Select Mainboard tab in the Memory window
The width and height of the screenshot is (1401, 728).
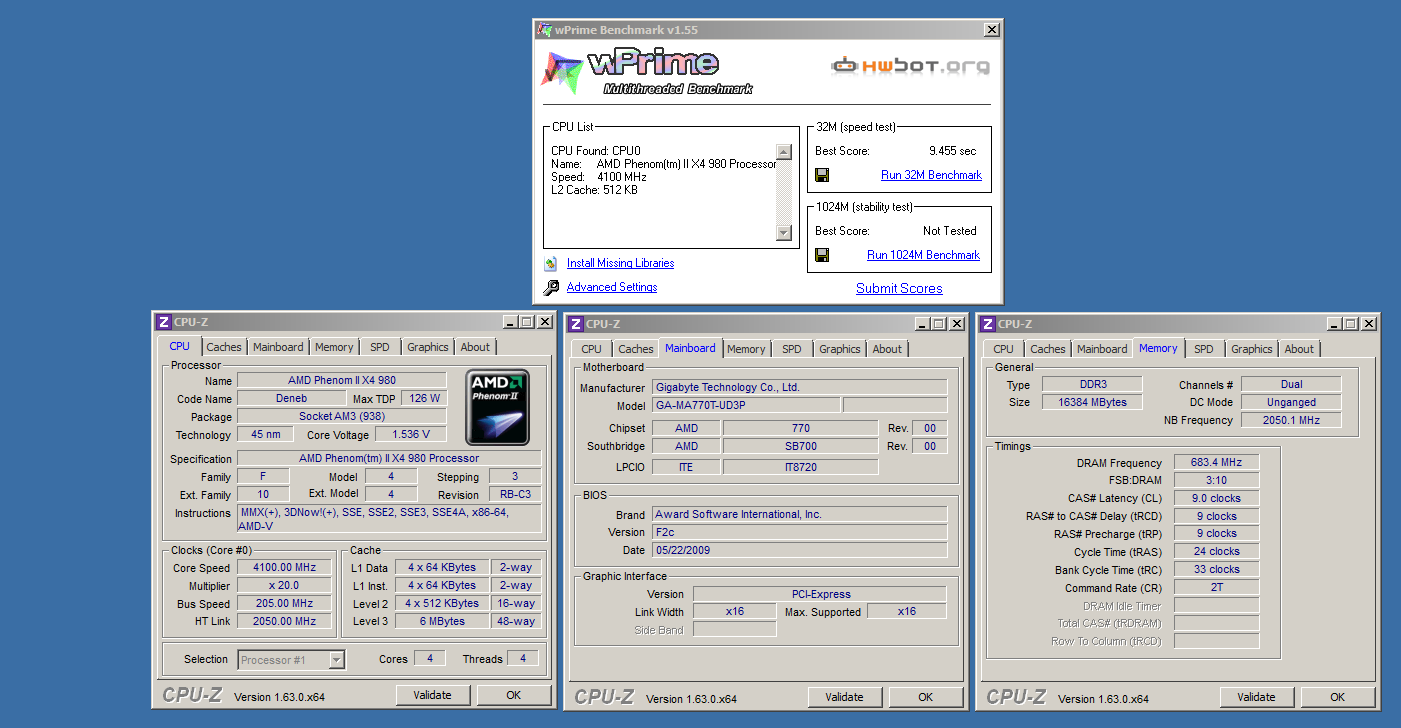[x=1102, y=349]
